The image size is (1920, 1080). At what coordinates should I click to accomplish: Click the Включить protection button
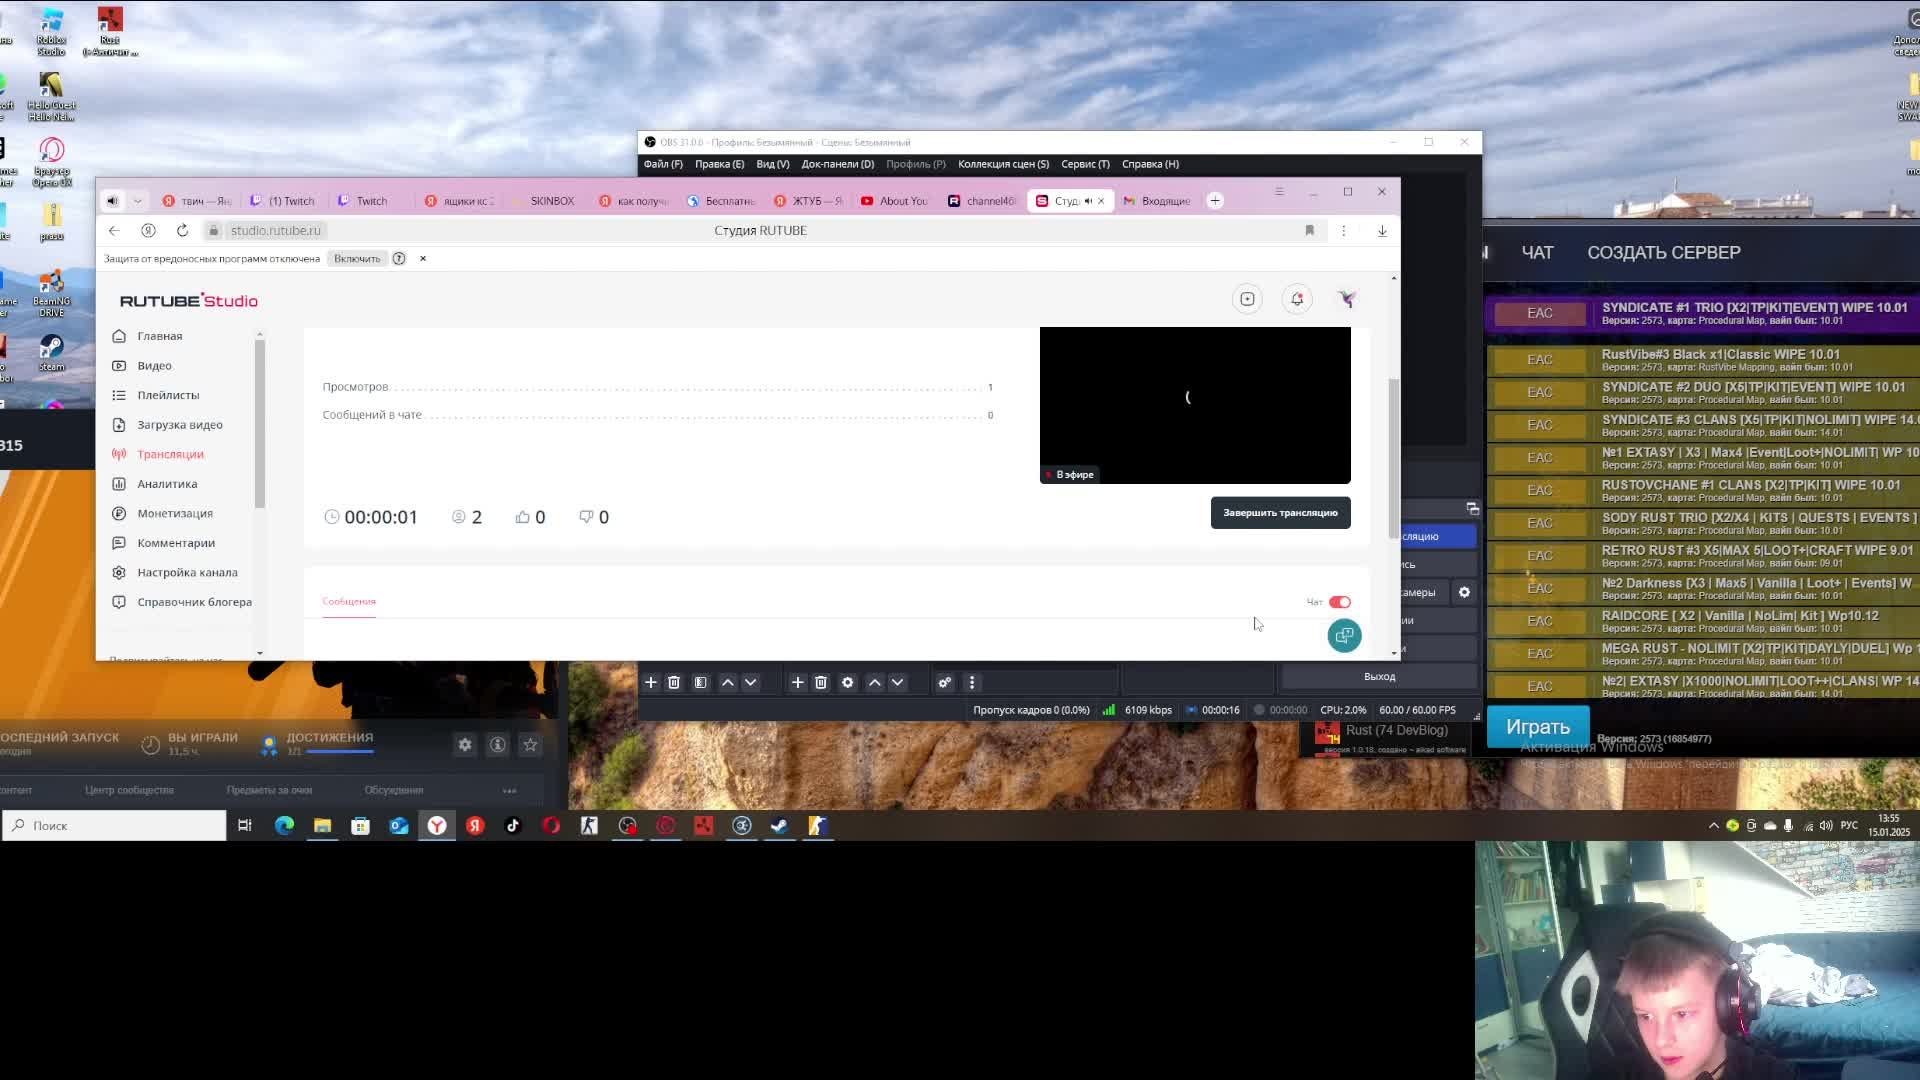tap(357, 259)
